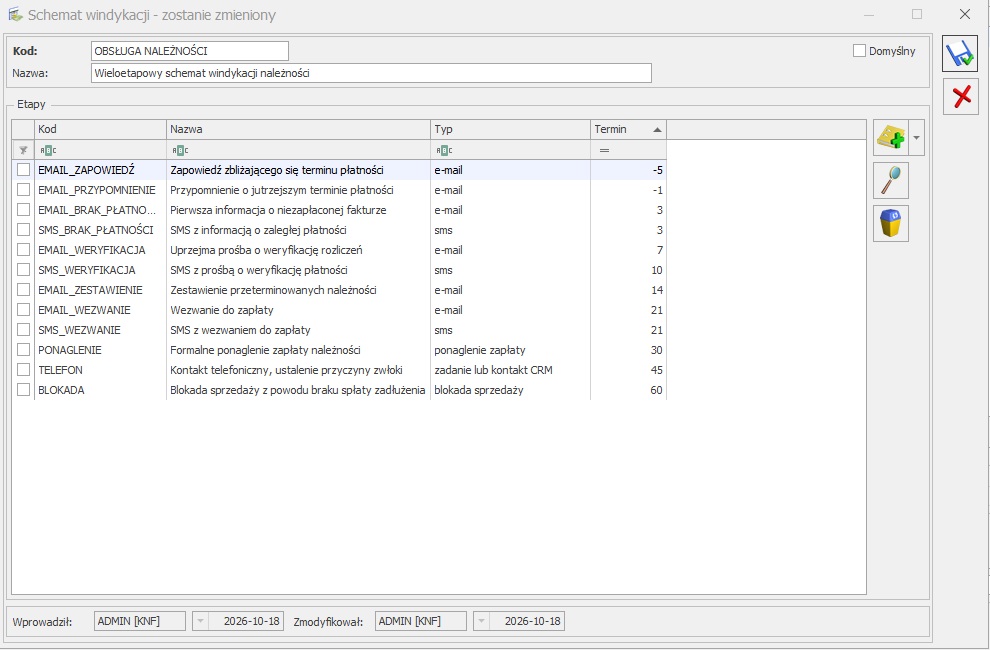Select the PONAGLENIE row checkbox
The image size is (990, 650).
coord(23,350)
